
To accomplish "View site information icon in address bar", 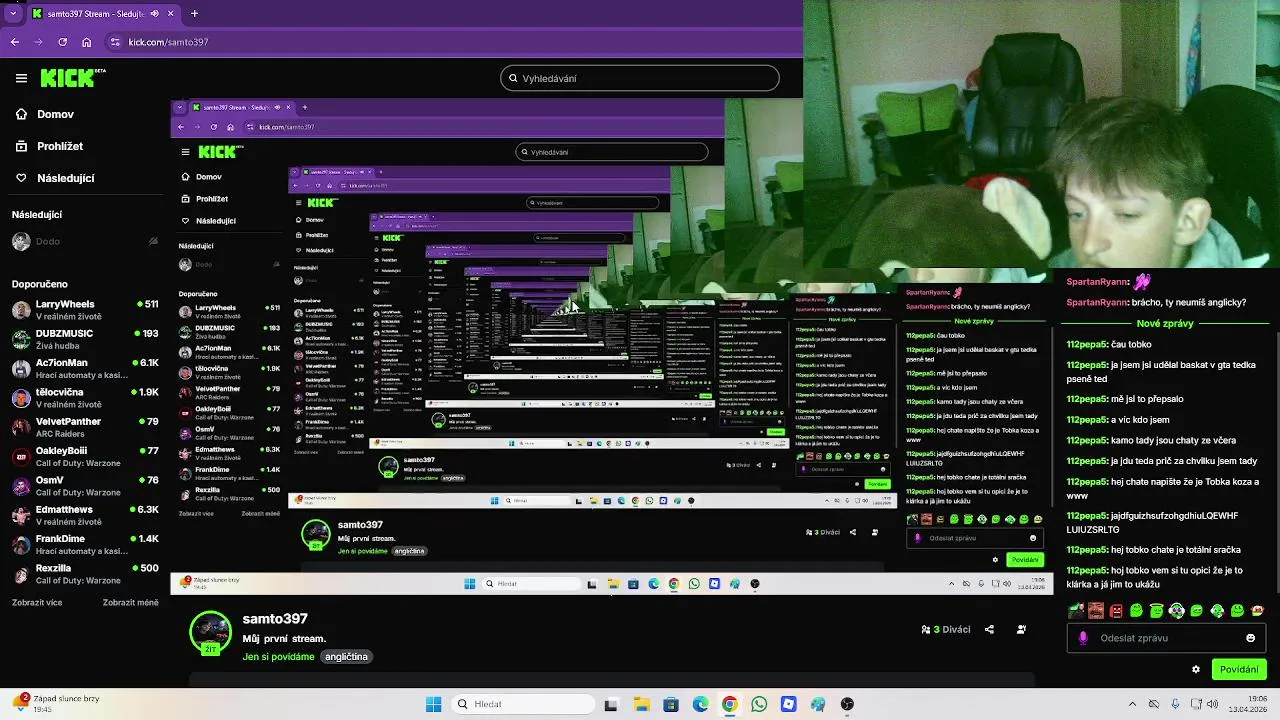I will [116, 42].
